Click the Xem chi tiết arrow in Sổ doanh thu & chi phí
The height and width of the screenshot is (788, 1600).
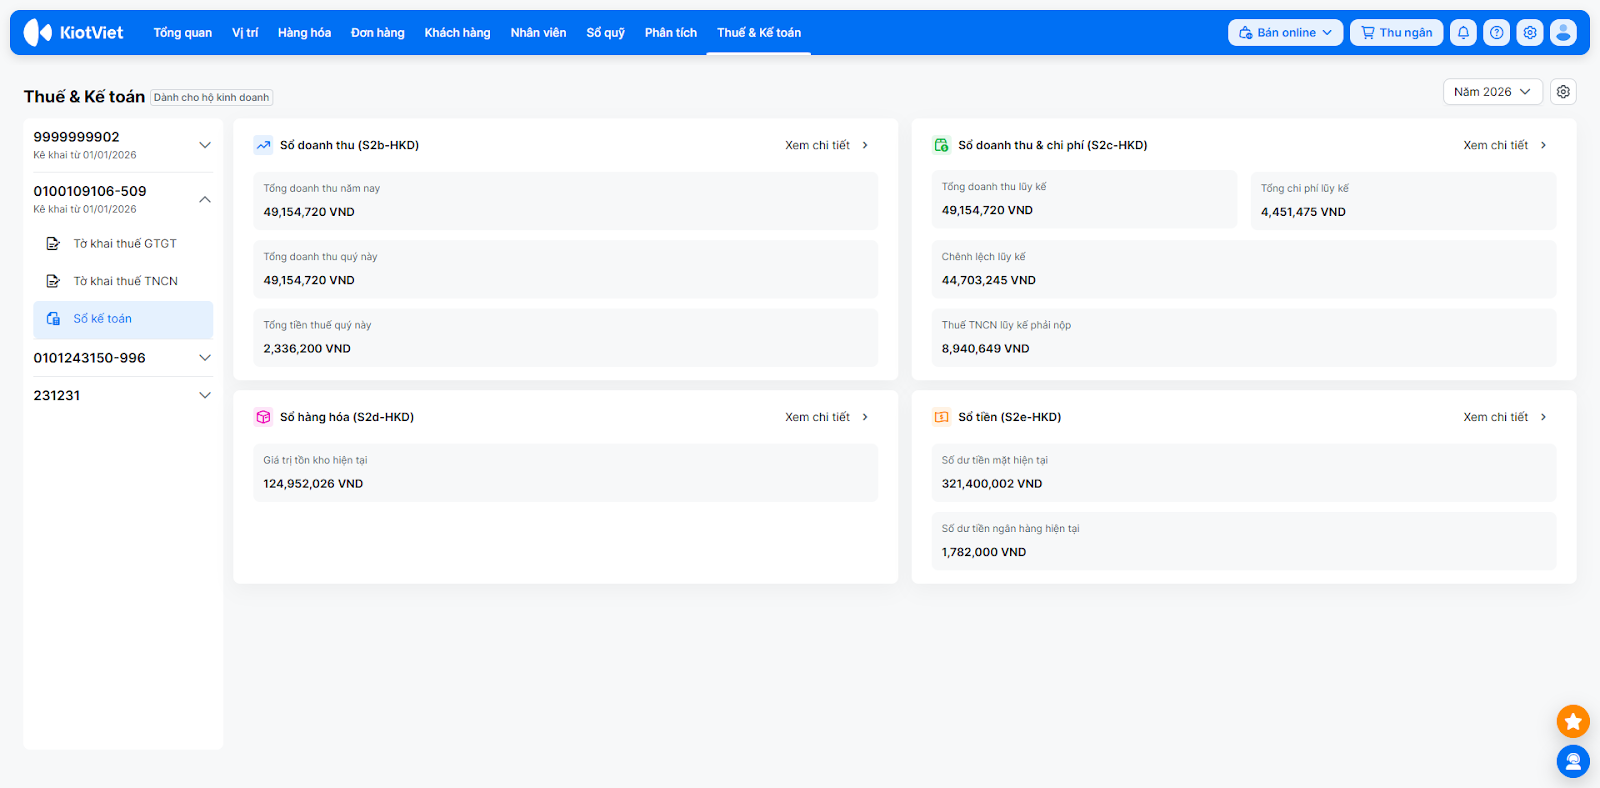pos(1543,145)
